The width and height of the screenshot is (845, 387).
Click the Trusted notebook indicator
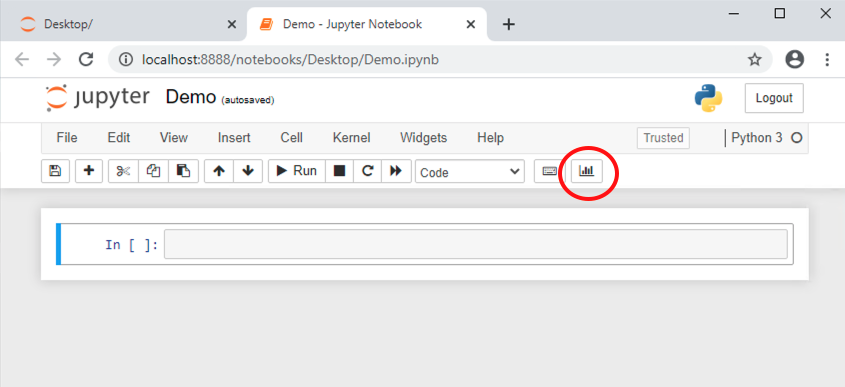click(x=663, y=138)
